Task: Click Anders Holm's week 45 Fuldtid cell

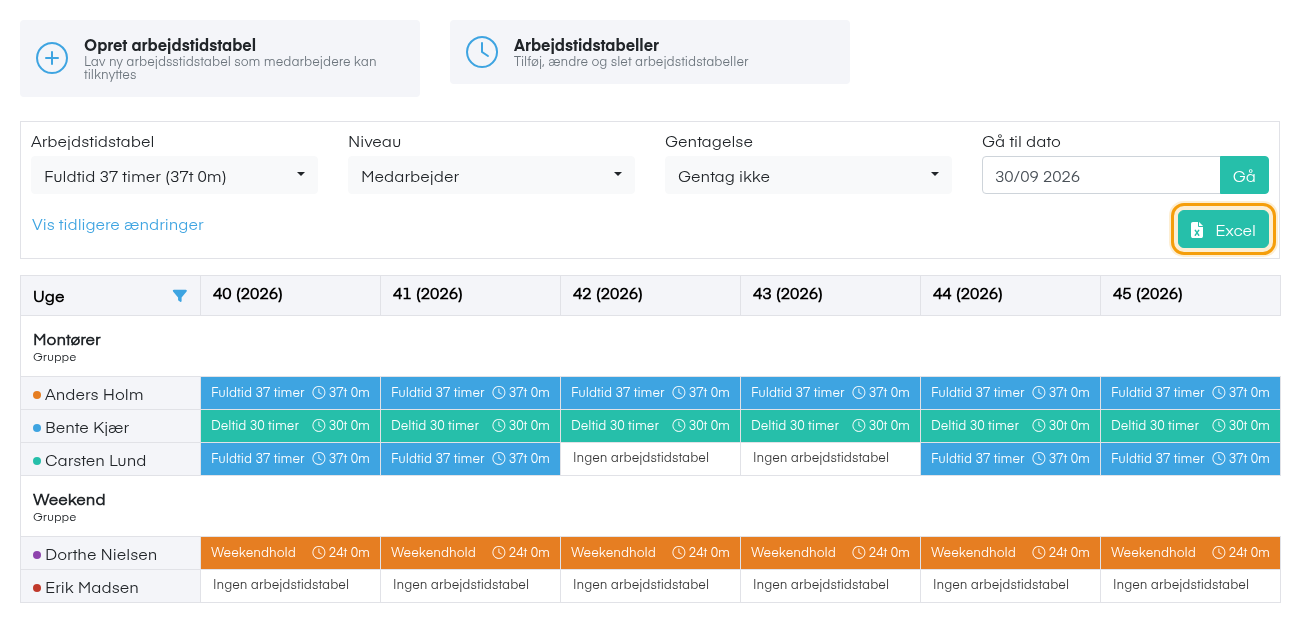Action: click(1190, 393)
